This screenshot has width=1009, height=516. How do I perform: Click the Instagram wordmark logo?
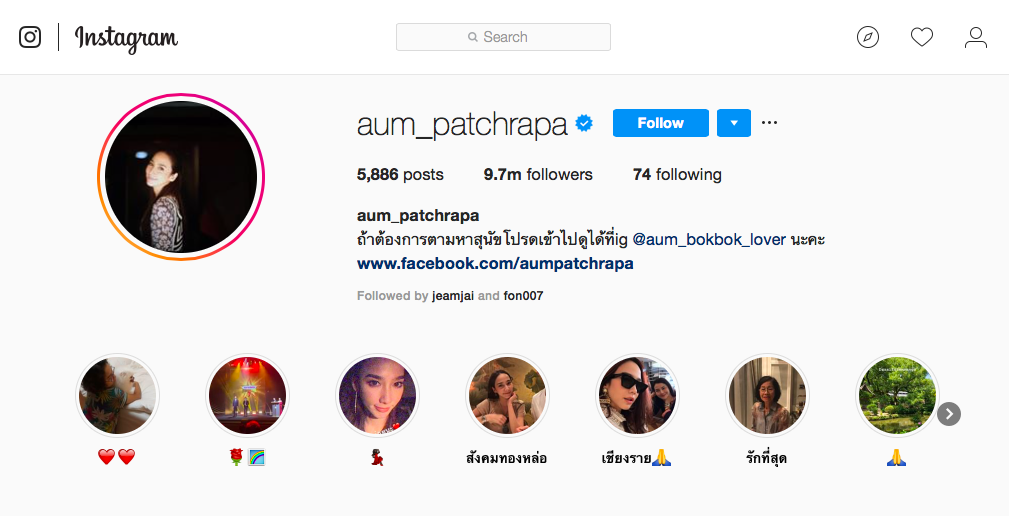point(126,39)
